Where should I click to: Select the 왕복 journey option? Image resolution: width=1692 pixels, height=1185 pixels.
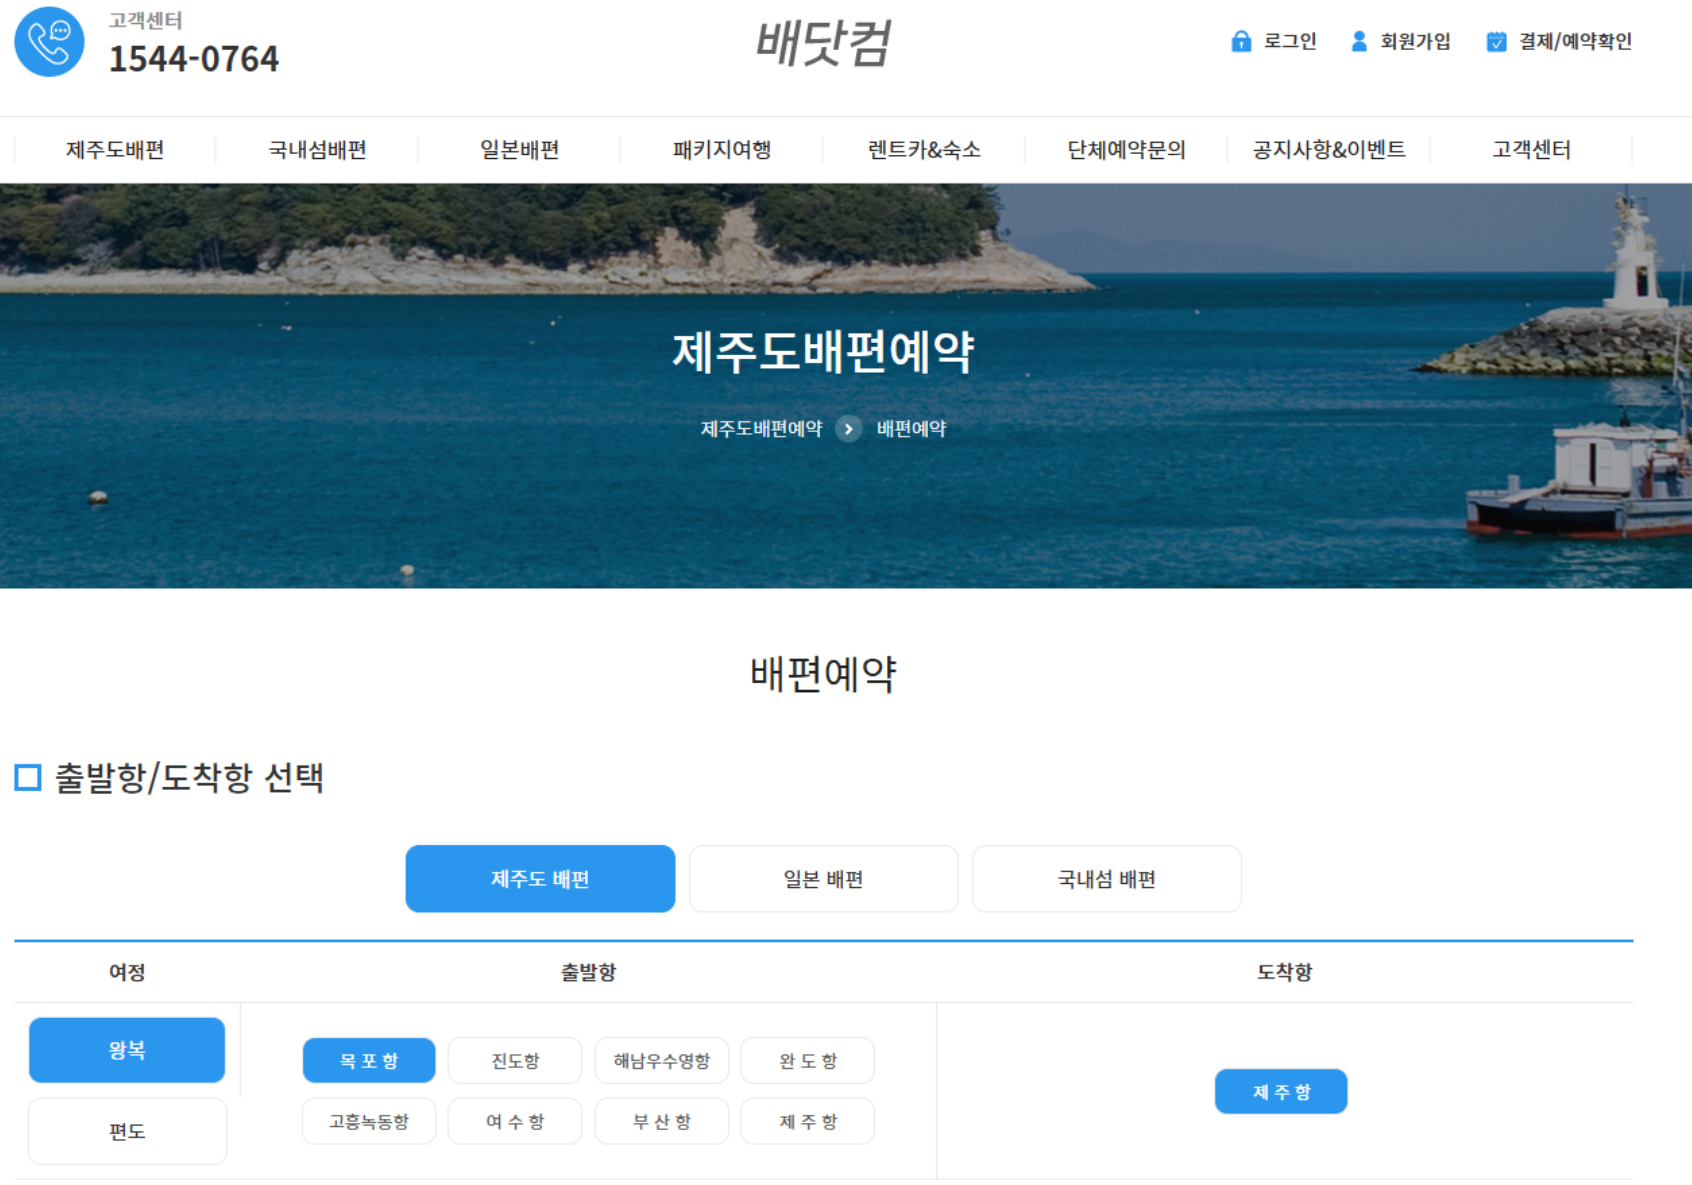[x=126, y=1050]
